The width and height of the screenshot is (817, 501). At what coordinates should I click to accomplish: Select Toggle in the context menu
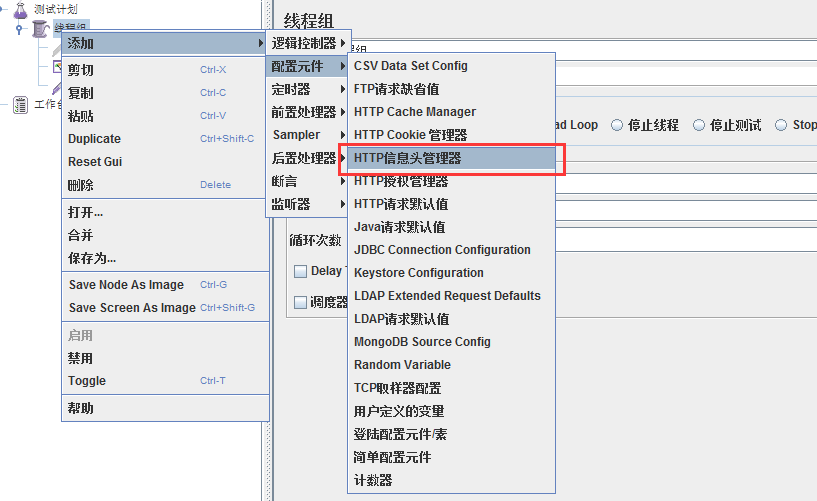coord(165,381)
